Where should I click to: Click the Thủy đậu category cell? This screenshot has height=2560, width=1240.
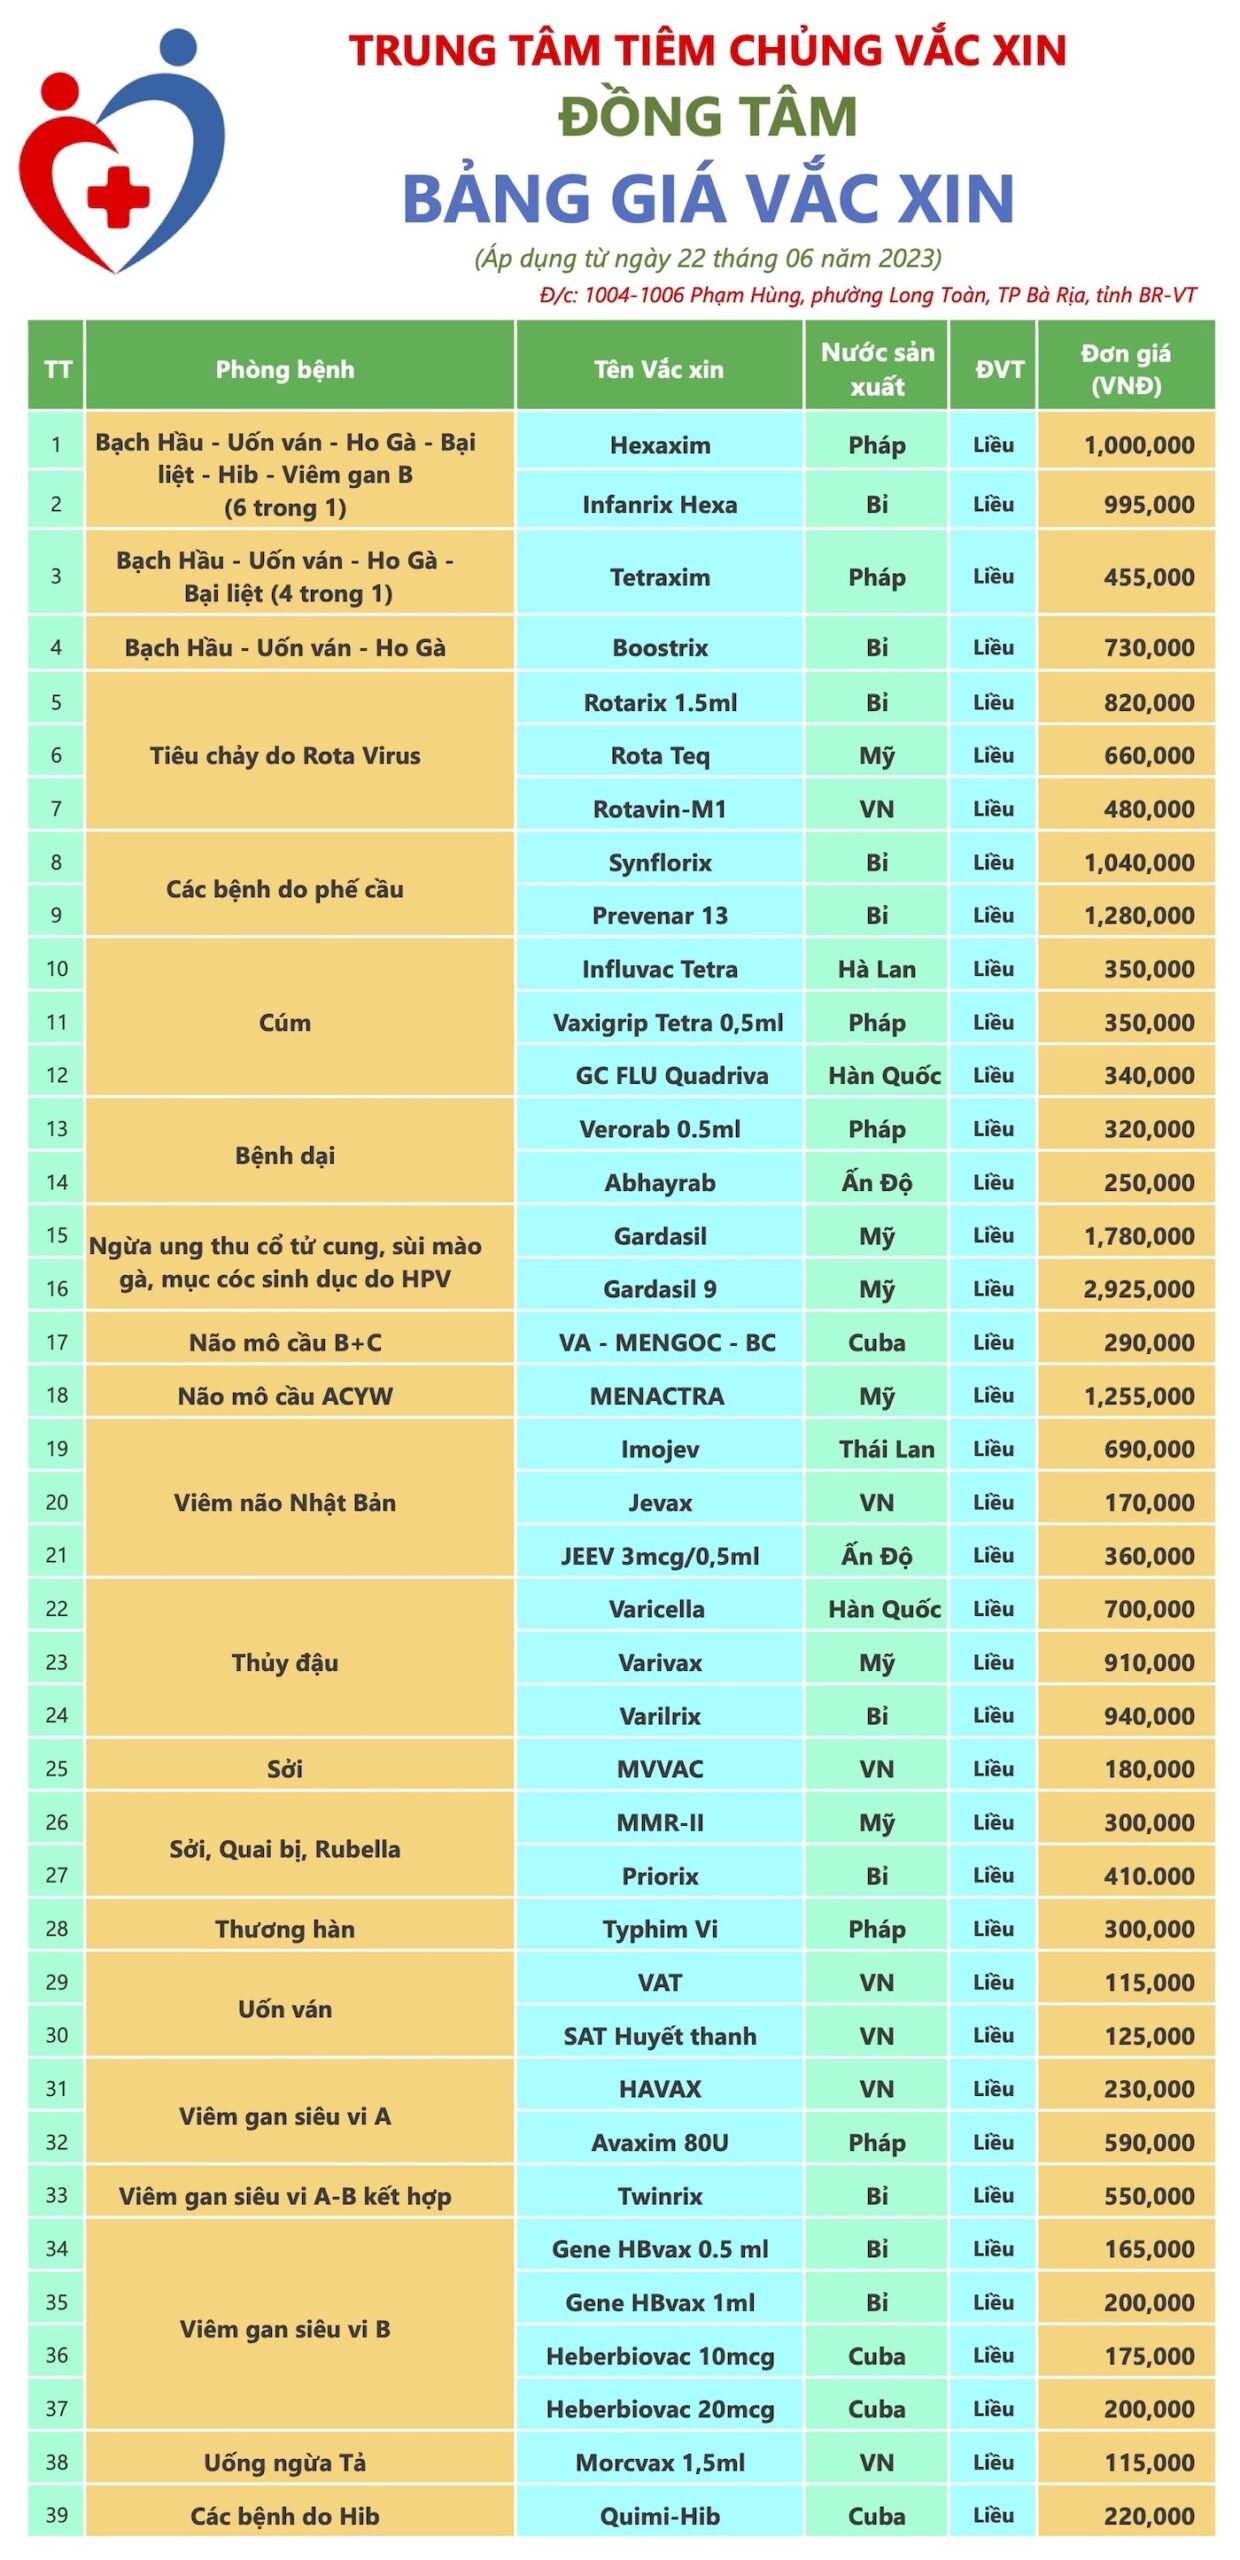tap(284, 1662)
